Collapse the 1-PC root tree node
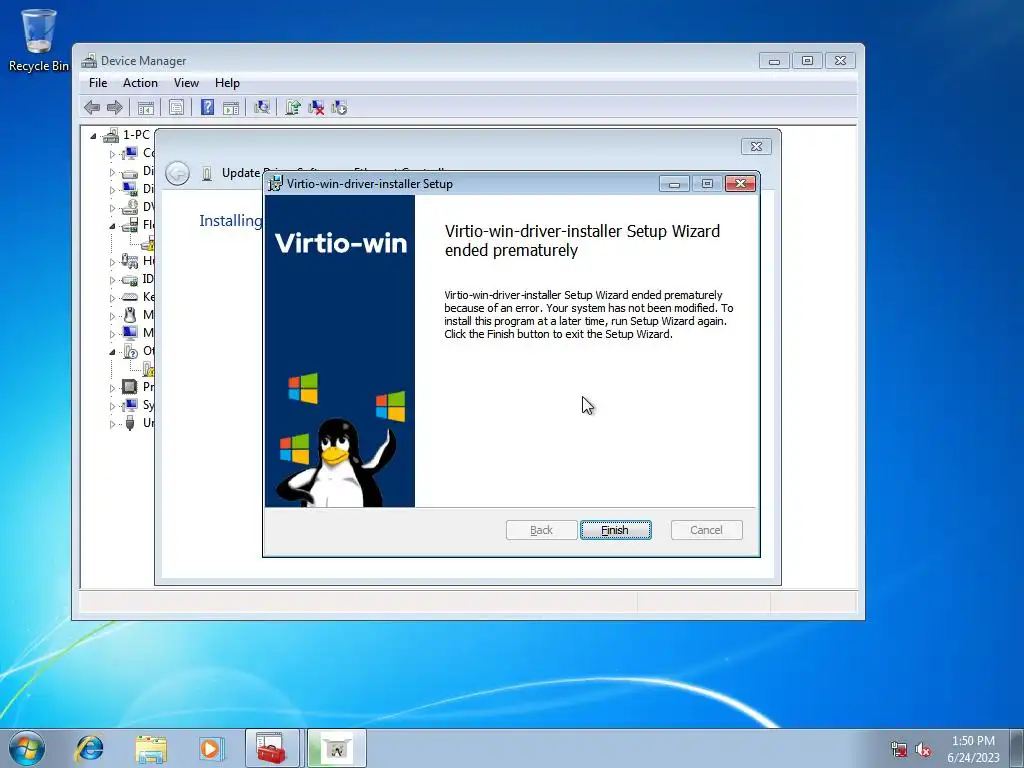The image size is (1024, 768). click(x=93, y=136)
